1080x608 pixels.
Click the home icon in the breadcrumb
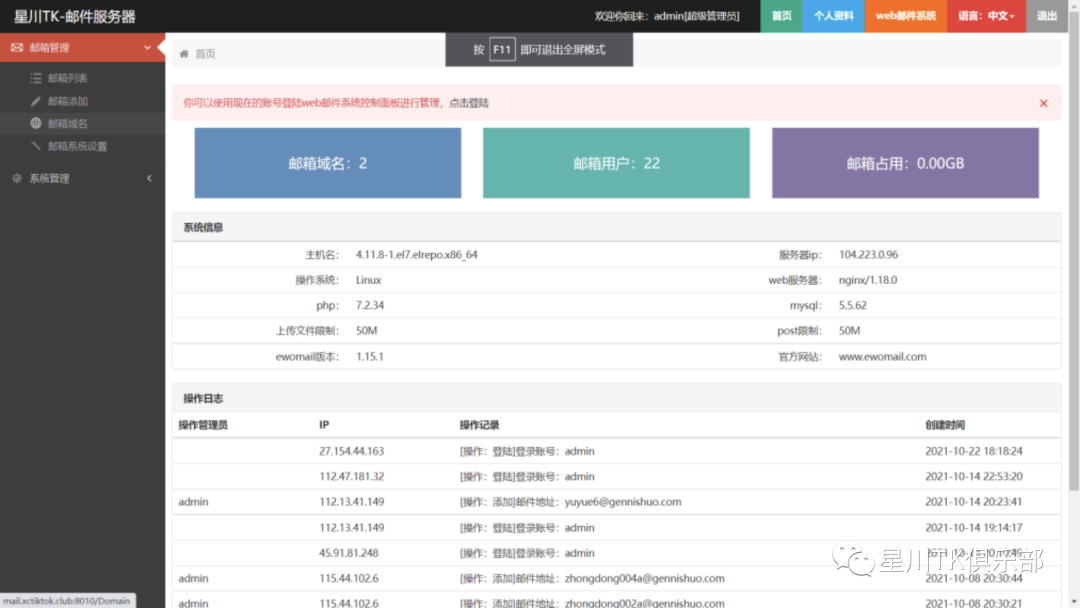point(184,54)
